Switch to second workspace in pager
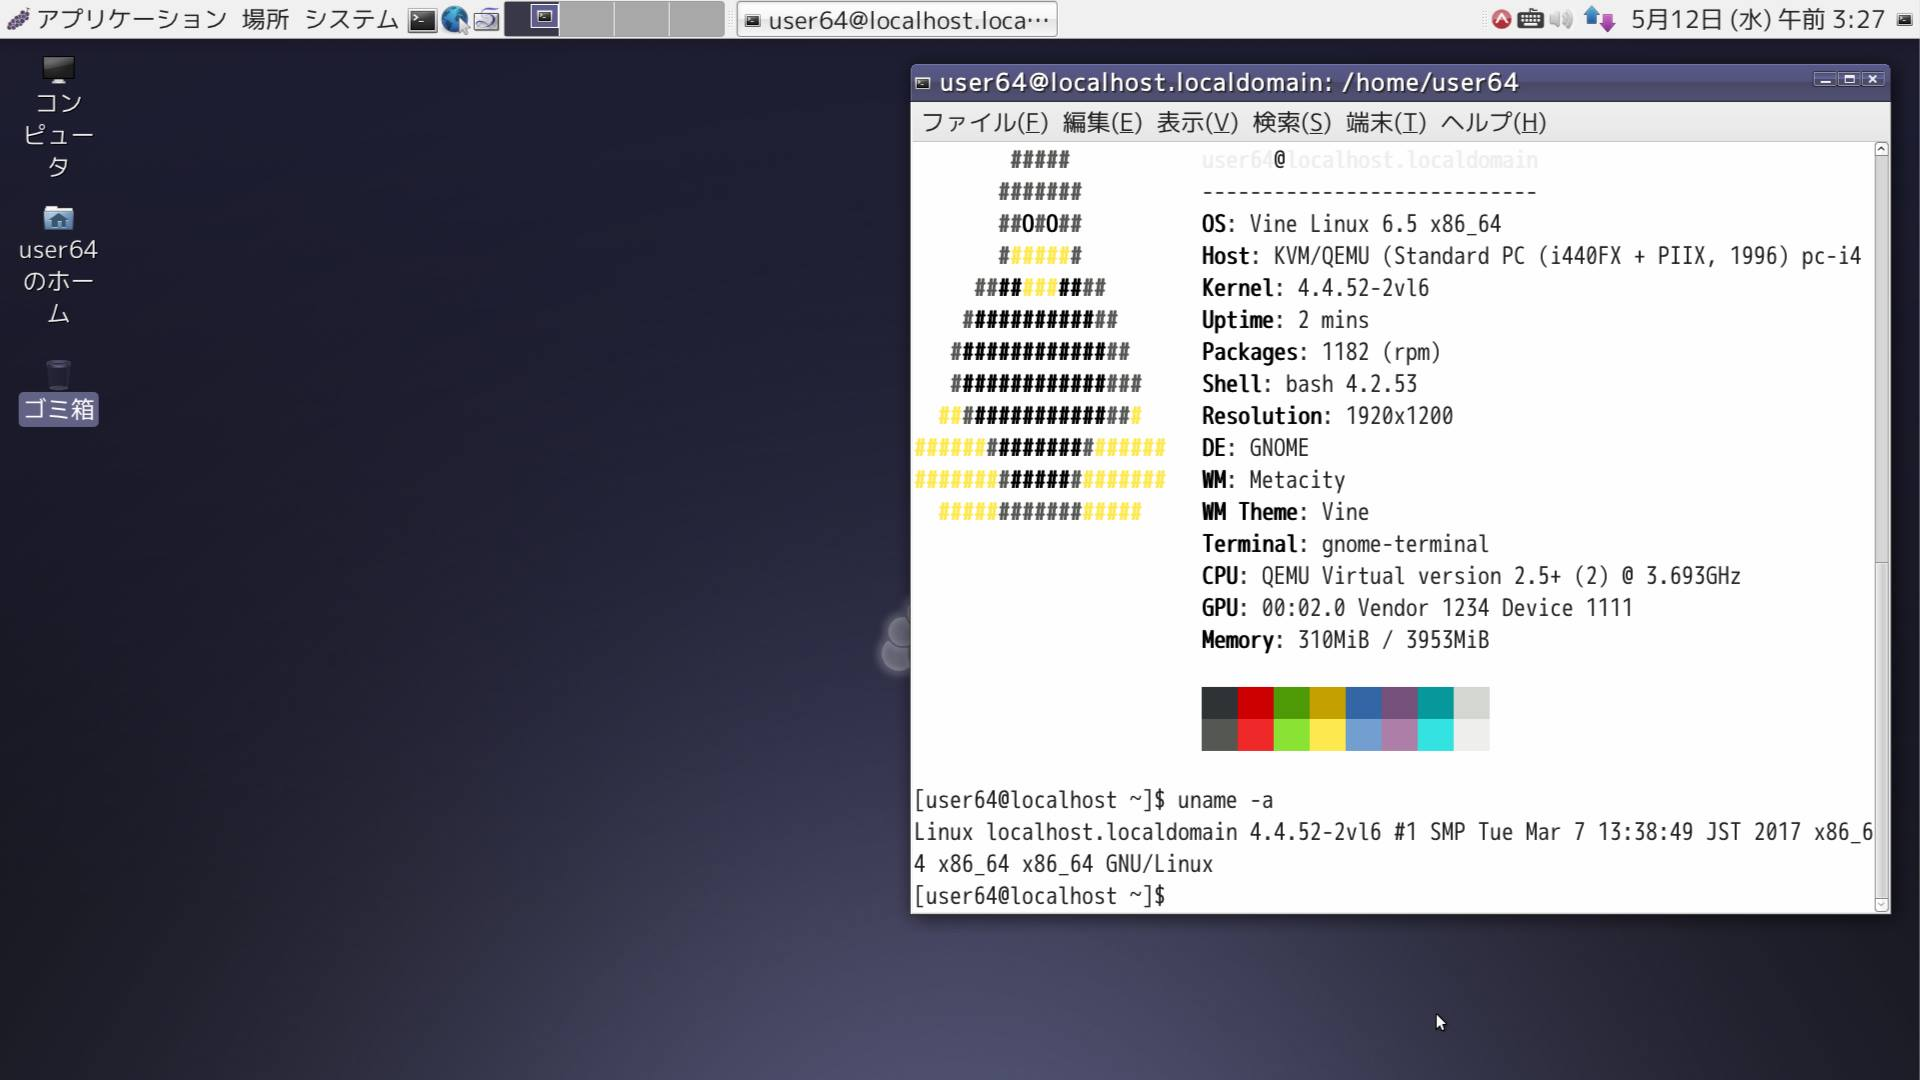The image size is (1920, 1080). [x=586, y=19]
